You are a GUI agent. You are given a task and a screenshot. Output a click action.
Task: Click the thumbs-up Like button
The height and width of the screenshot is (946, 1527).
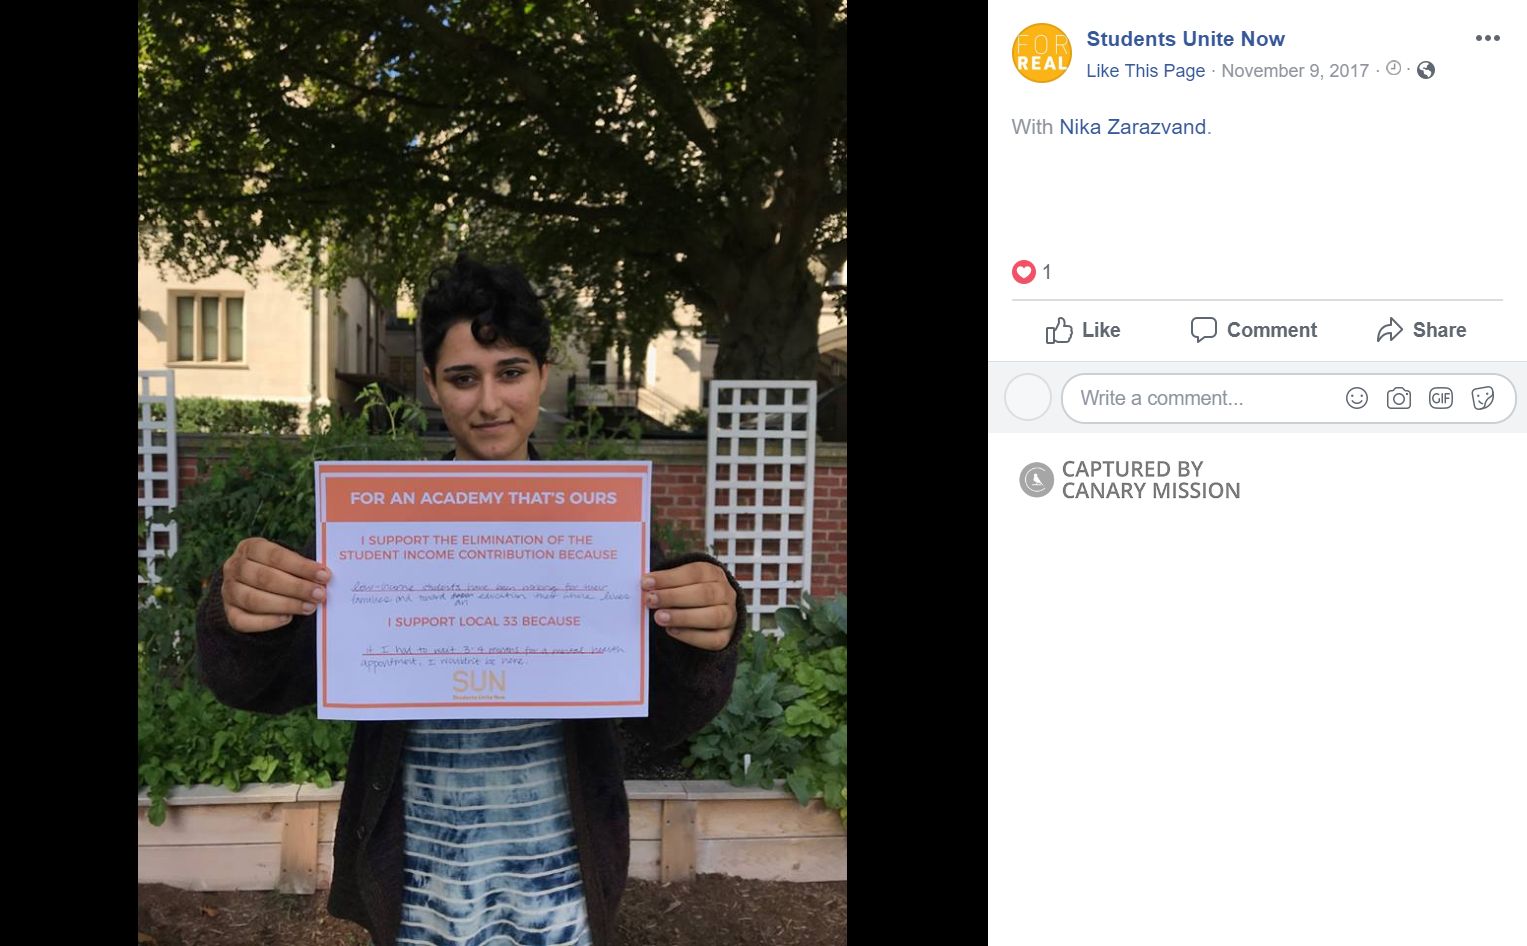point(1082,330)
